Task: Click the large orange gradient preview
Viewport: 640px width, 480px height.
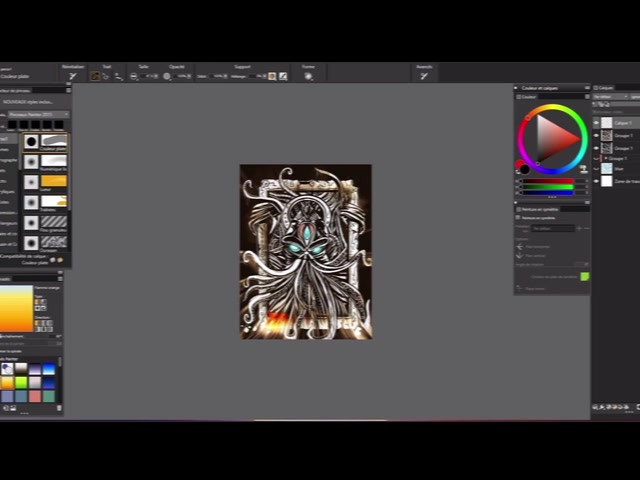Action: point(16,309)
